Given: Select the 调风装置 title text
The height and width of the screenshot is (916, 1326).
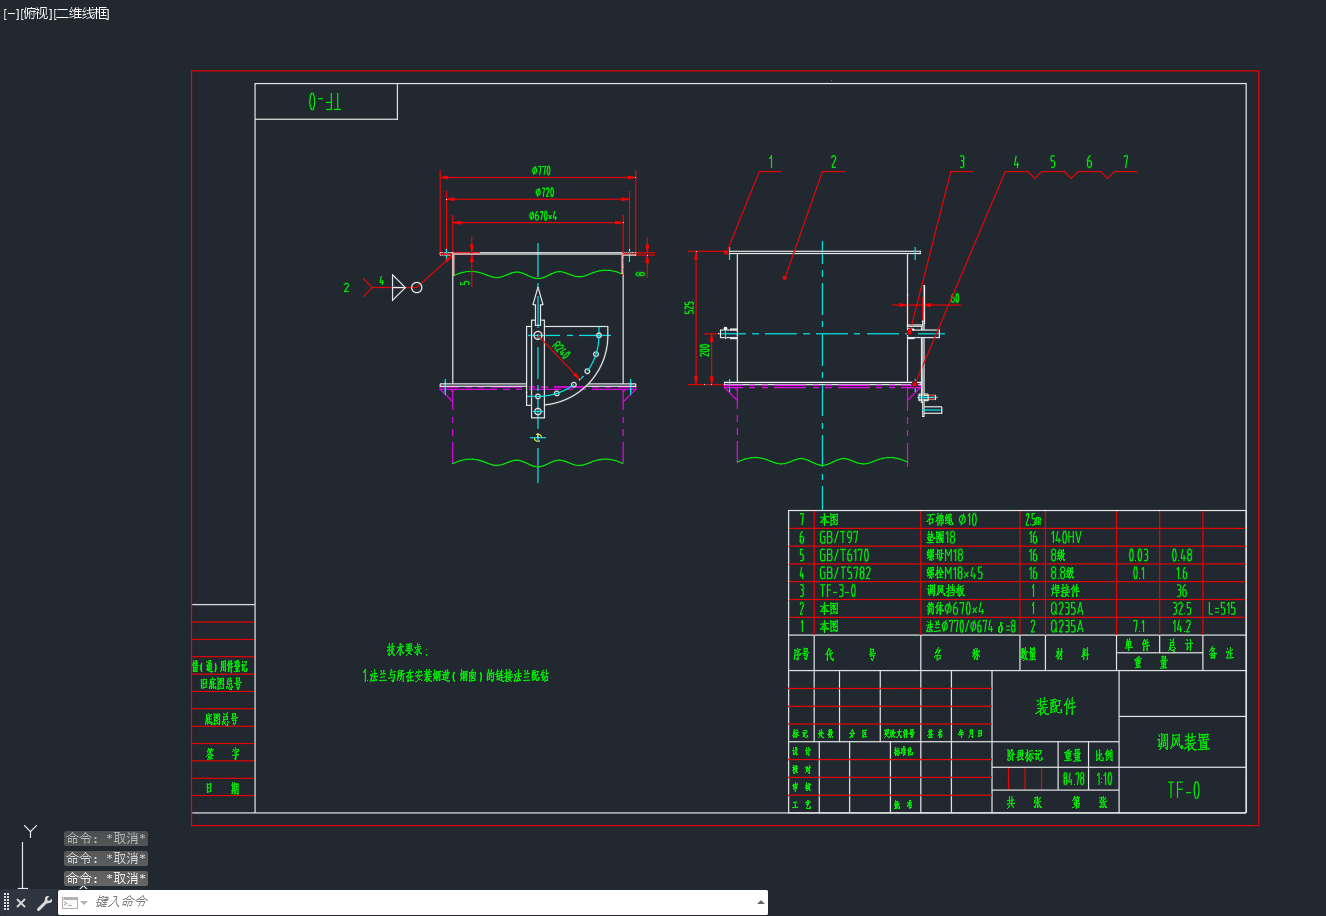Looking at the screenshot, I should pyautogui.click(x=1183, y=742).
